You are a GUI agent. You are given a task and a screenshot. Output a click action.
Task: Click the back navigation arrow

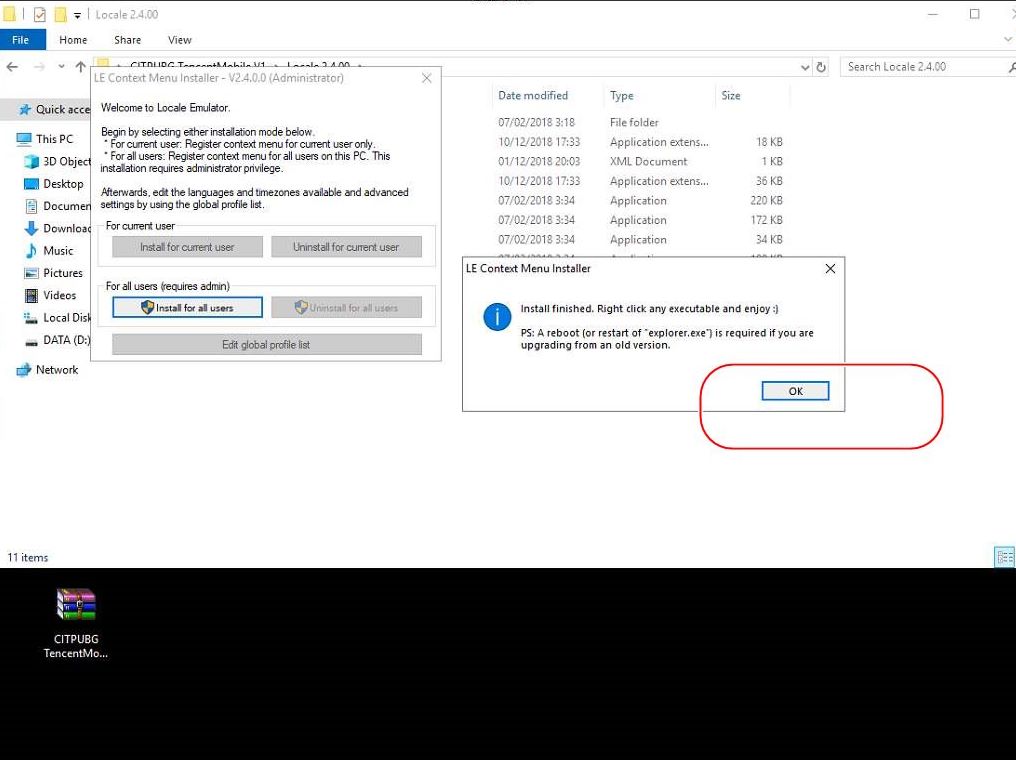[x=11, y=66]
